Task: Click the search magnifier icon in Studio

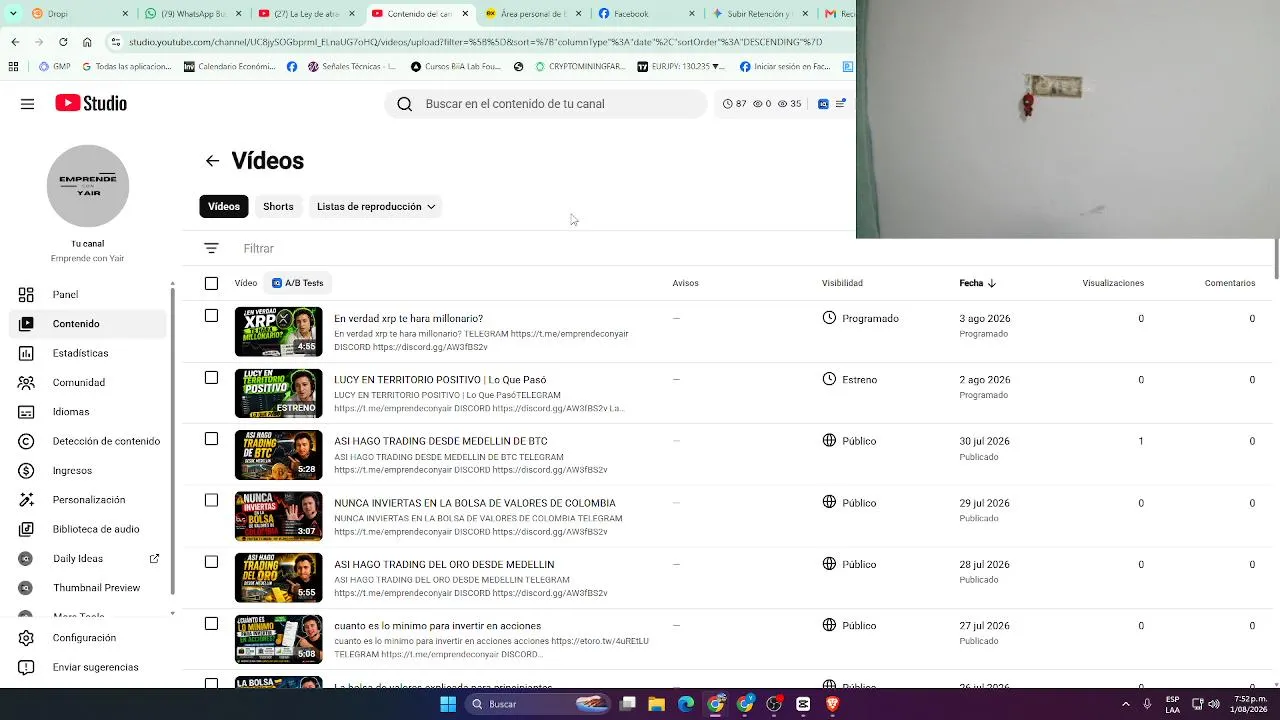Action: click(x=404, y=104)
